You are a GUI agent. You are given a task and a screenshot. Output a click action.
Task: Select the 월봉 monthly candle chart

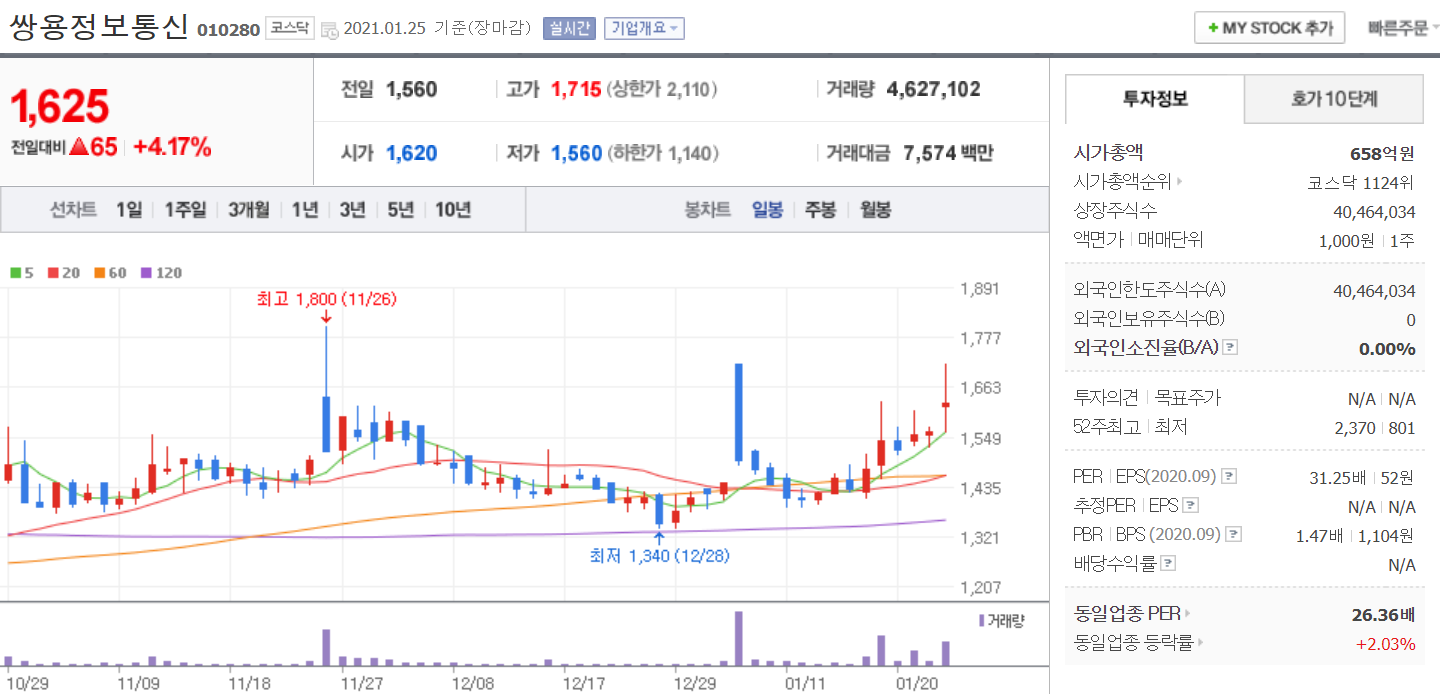click(x=875, y=210)
